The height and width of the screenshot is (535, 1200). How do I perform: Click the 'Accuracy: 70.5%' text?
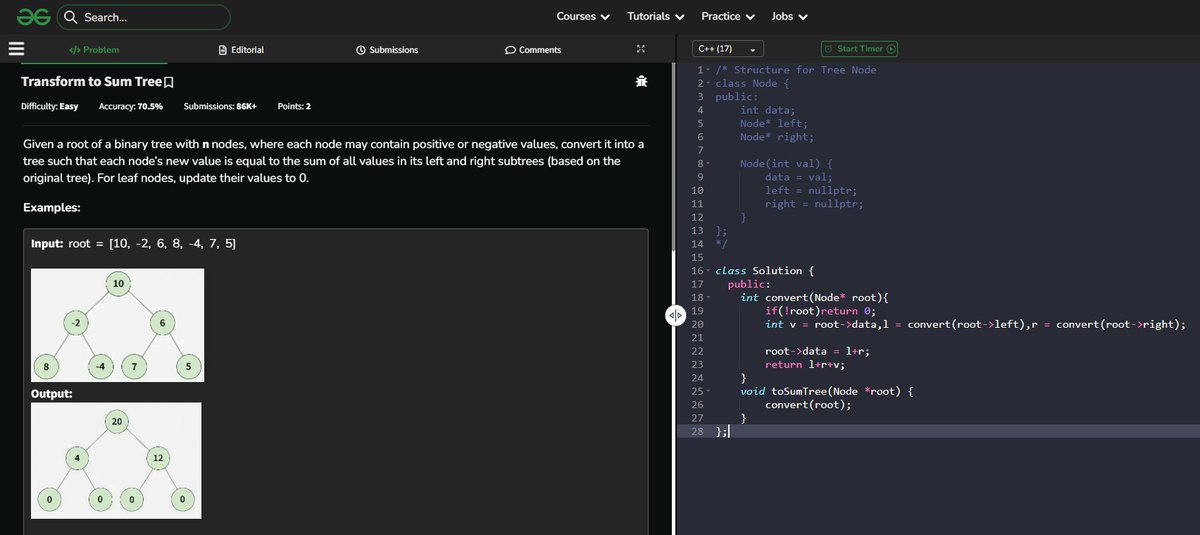tap(131, 106)
